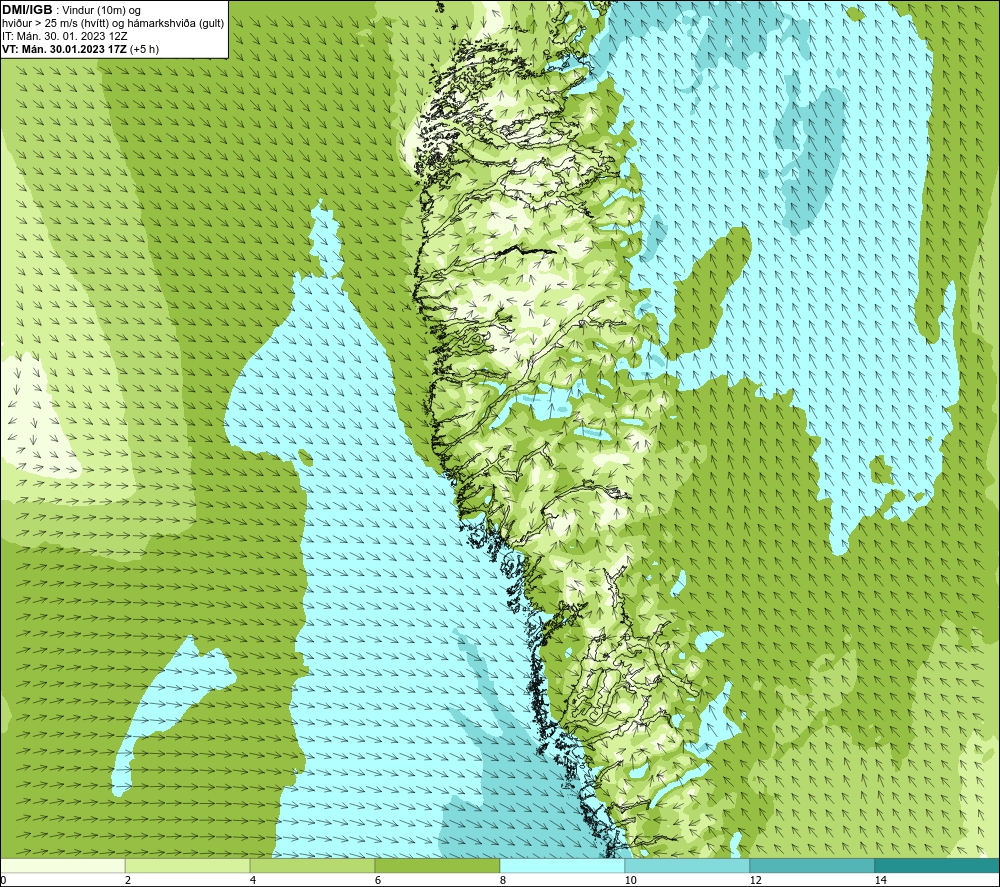Click the scale label '14'
The image size is (1000, 887).
[880, 880]
